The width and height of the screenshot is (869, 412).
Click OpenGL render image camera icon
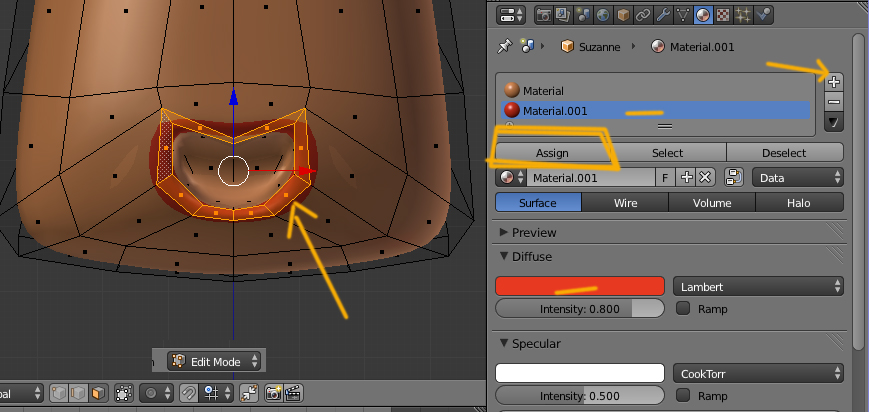click(x=273, y=394)
